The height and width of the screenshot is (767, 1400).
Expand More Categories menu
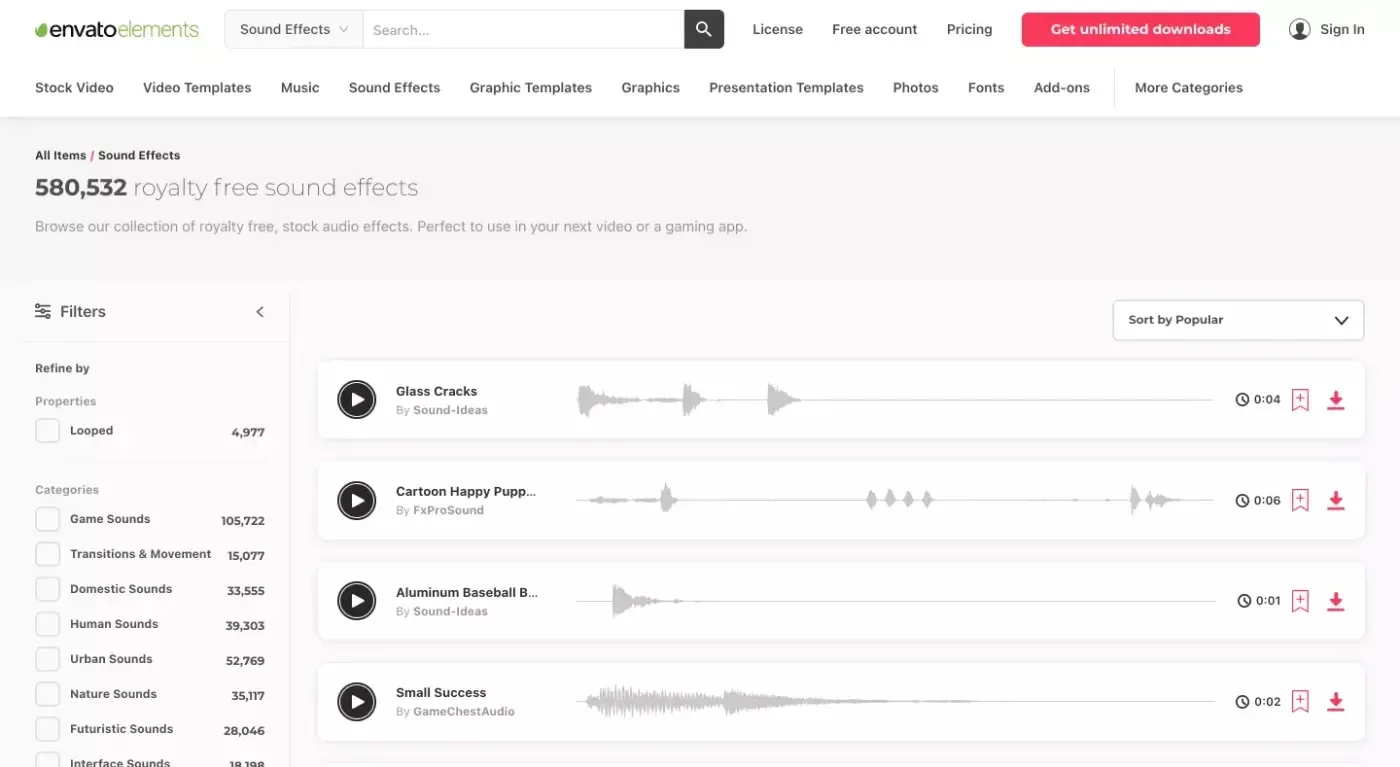coord(1189,88)
